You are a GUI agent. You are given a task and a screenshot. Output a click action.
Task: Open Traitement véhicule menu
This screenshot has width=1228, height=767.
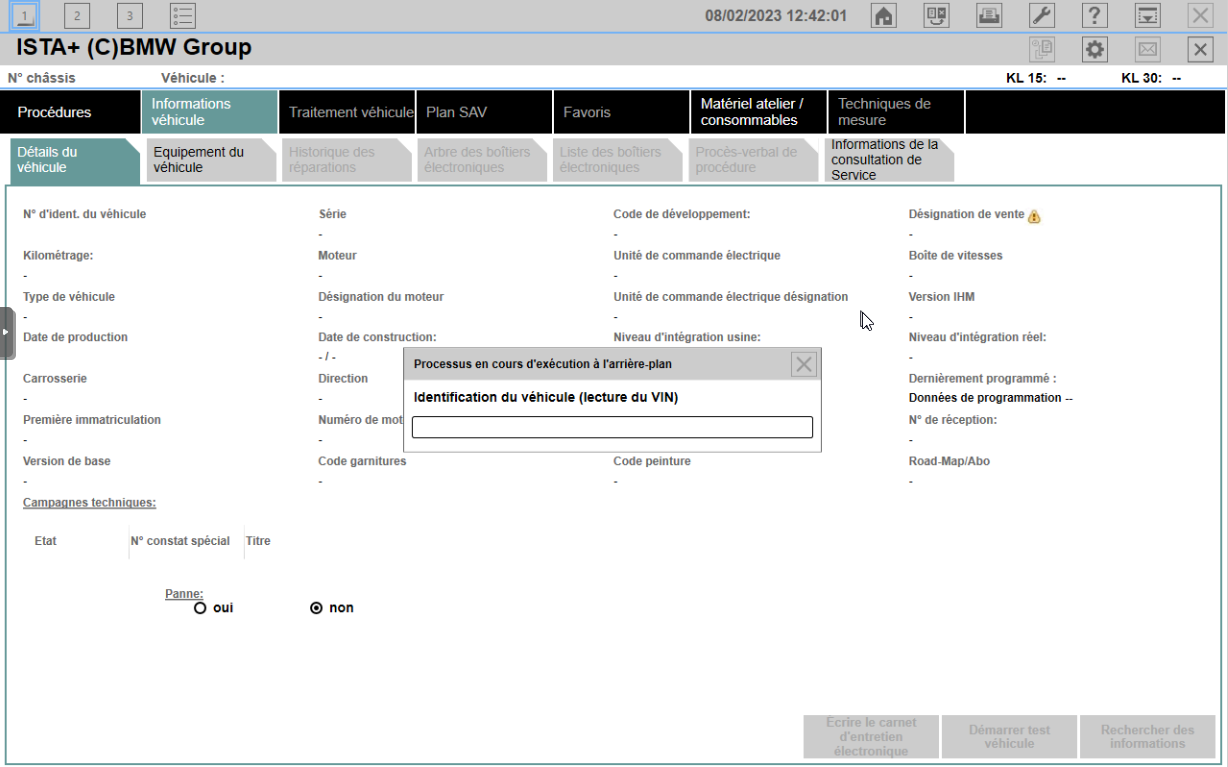pos(346,112)
